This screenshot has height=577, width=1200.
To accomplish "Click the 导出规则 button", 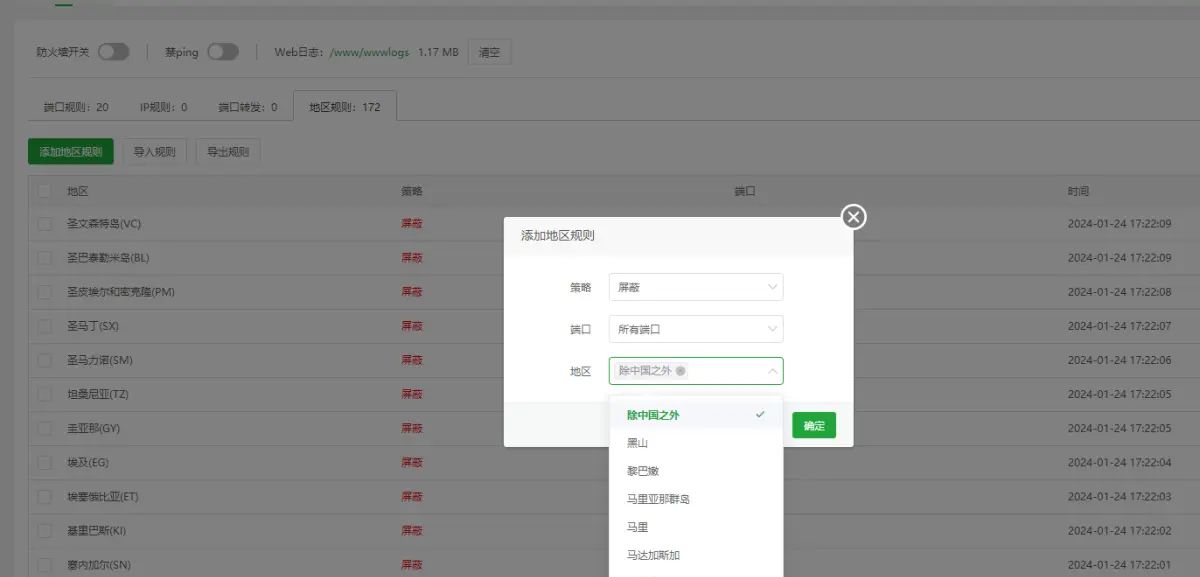I will [227, 151].
